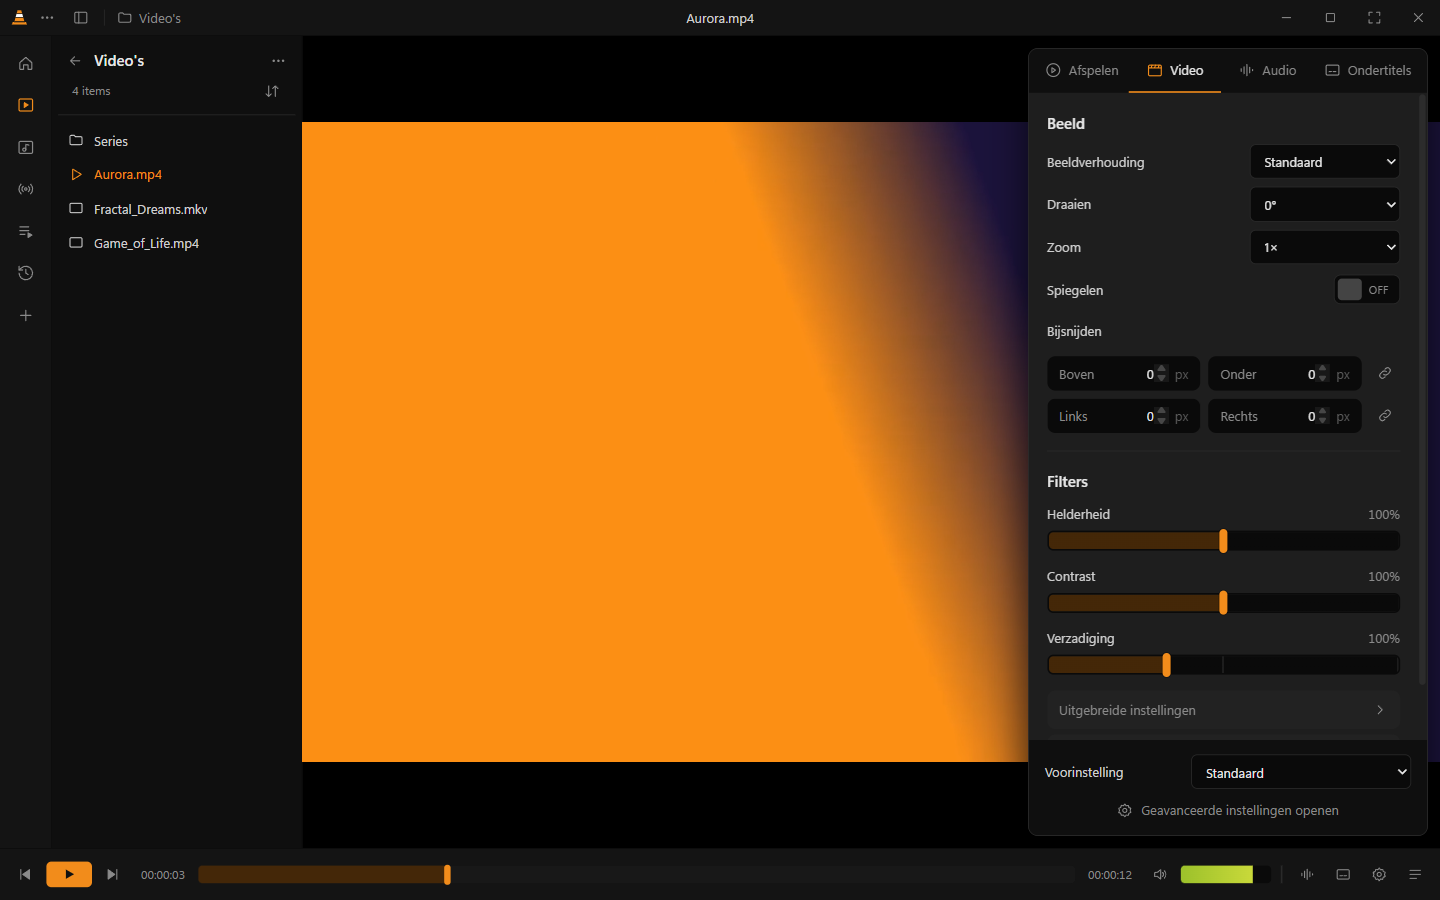Image resolution: width=1440 pixels, height=900 pixels.
Task: Click Geavanceerde instellingen openen
Action: (x=1228, y=810)
